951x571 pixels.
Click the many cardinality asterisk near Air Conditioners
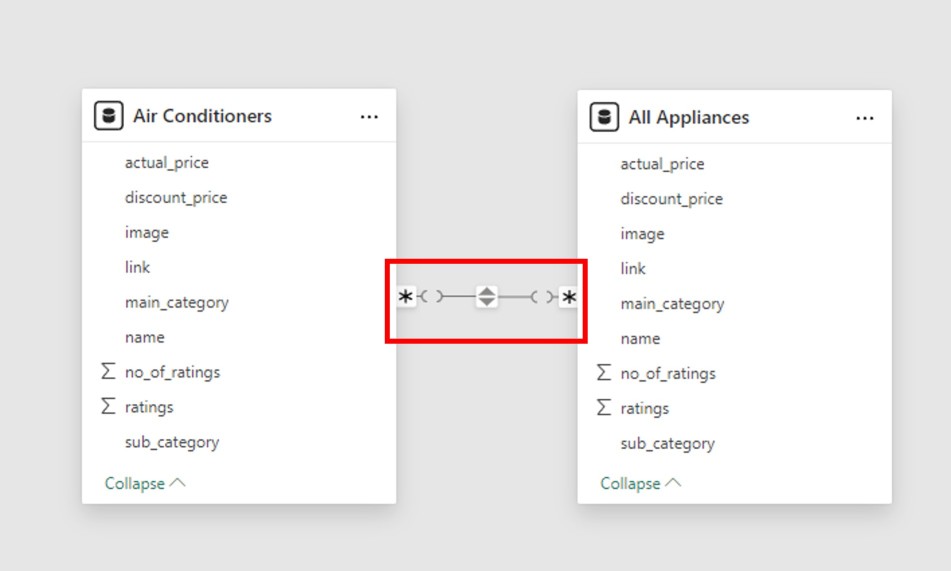tap(405, 297)
